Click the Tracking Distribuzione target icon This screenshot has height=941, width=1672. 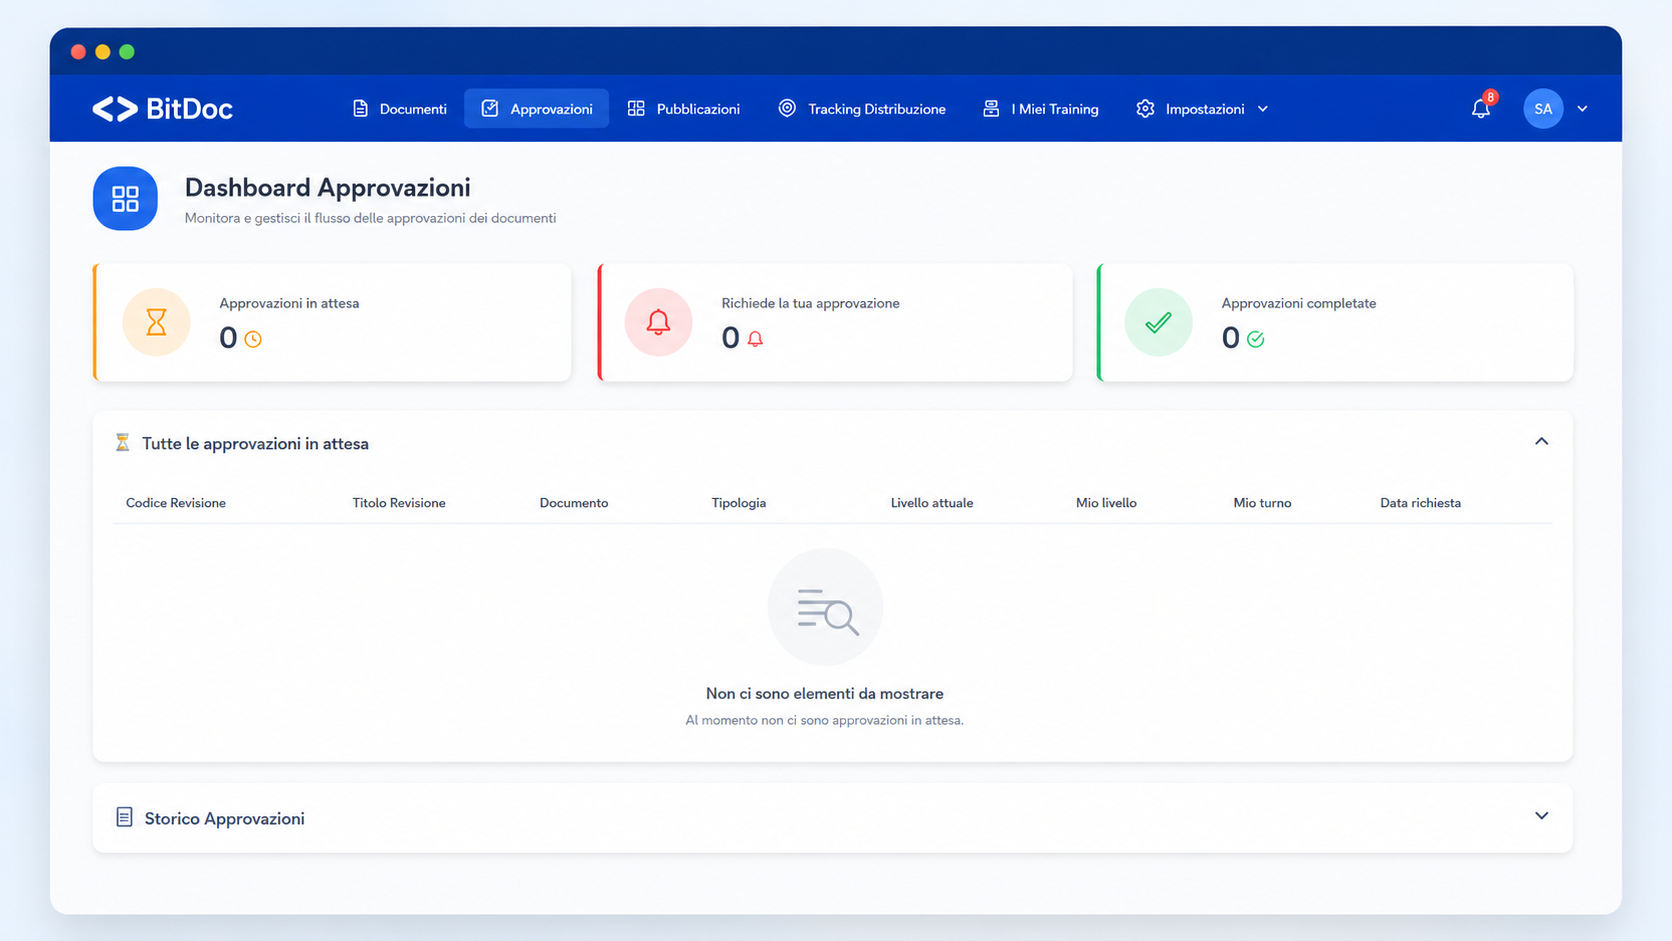point(787,108)
